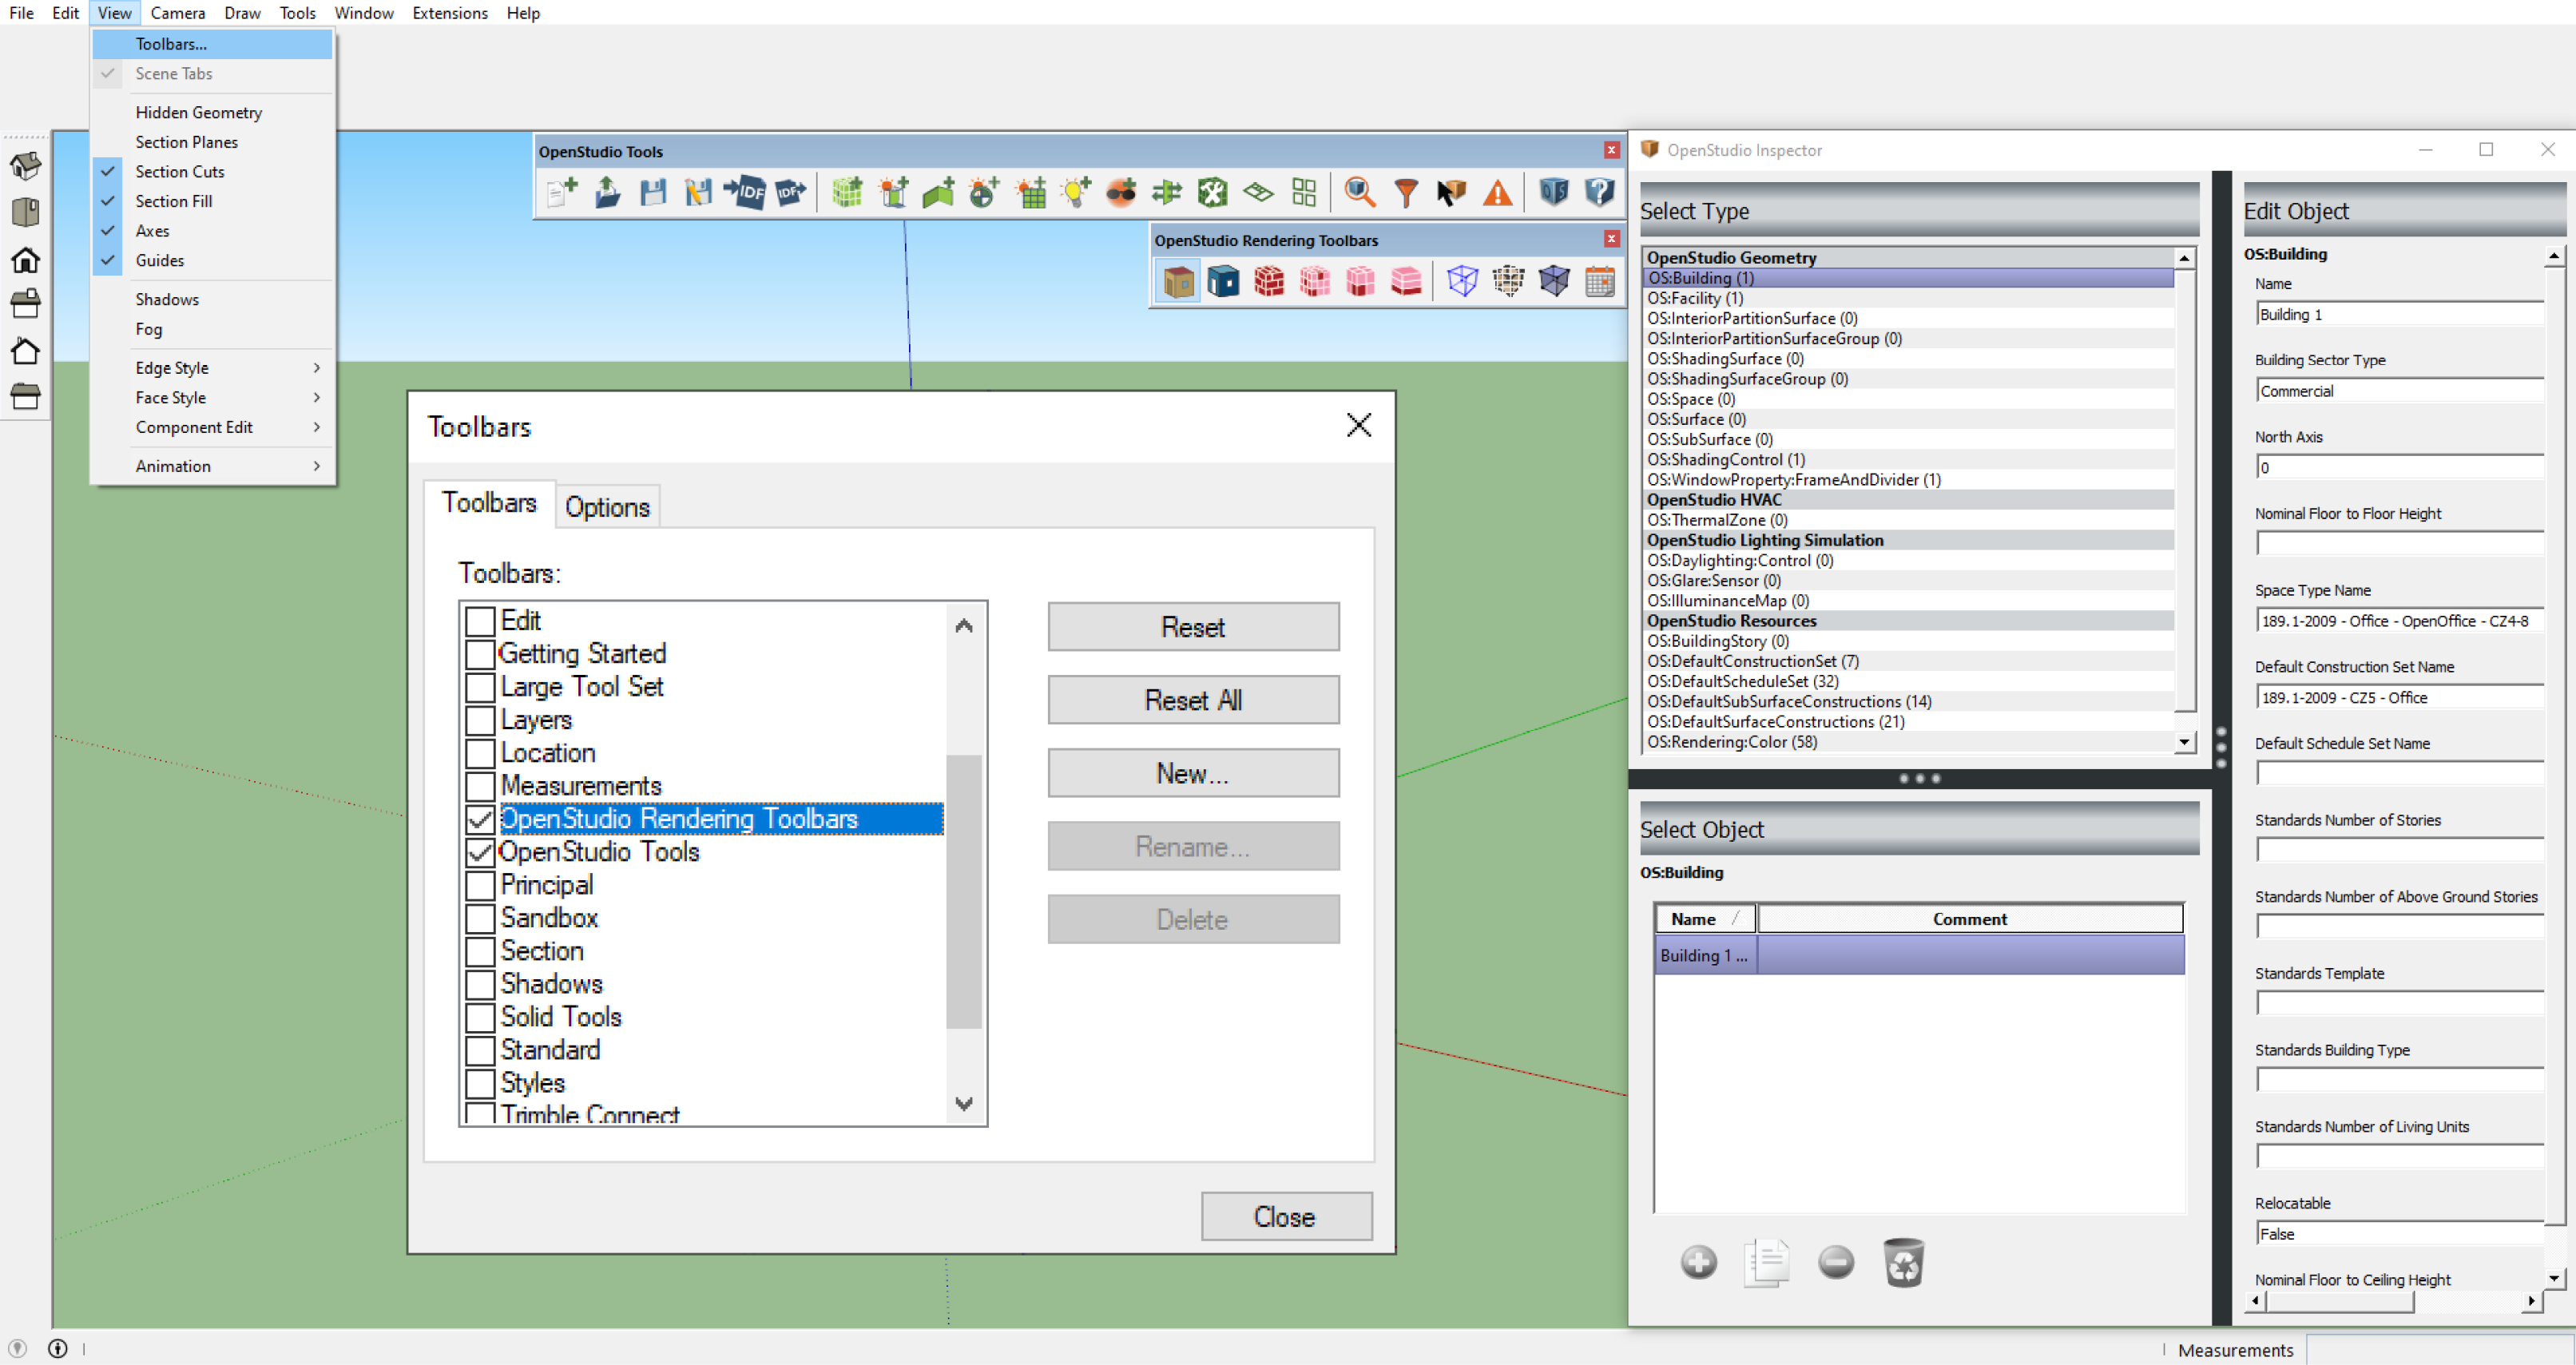Screen dimensions: 2576x1365
Task: Click Close to dismiss Toolbars dialog
Action: (1286, 1216)
